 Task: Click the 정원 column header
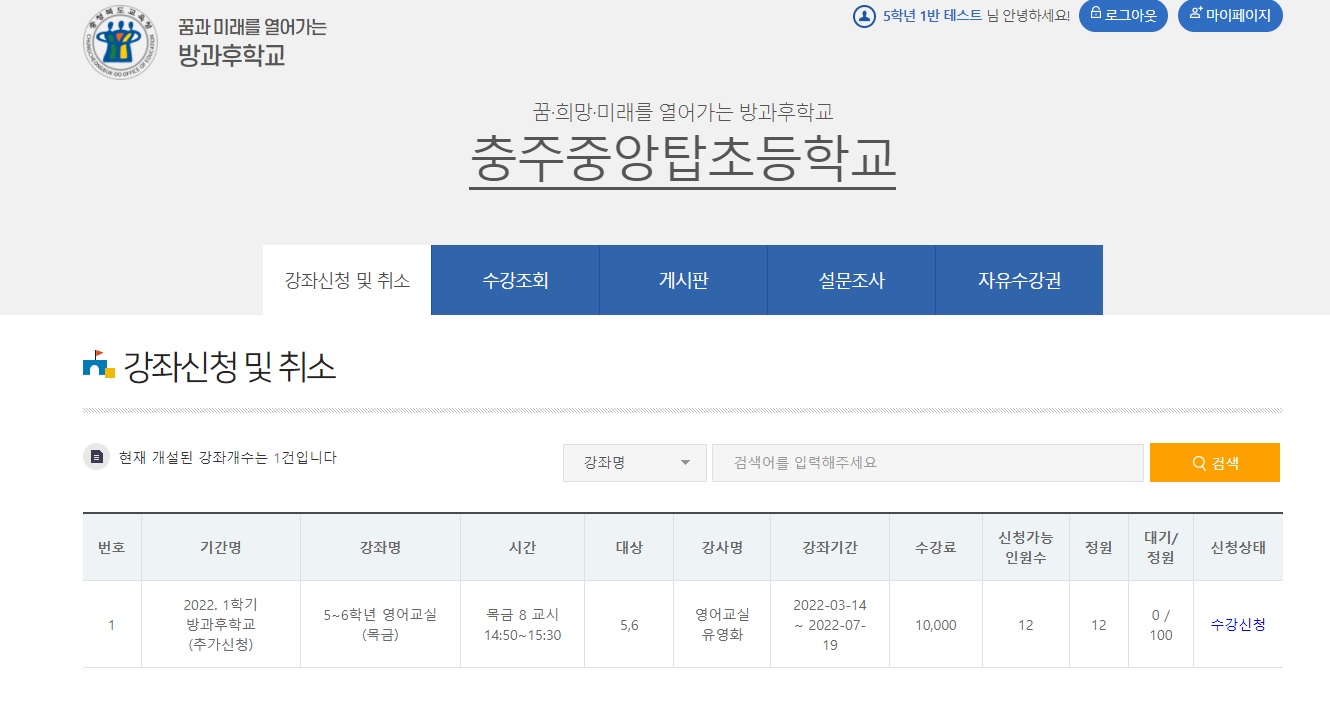coord(1099,547)
